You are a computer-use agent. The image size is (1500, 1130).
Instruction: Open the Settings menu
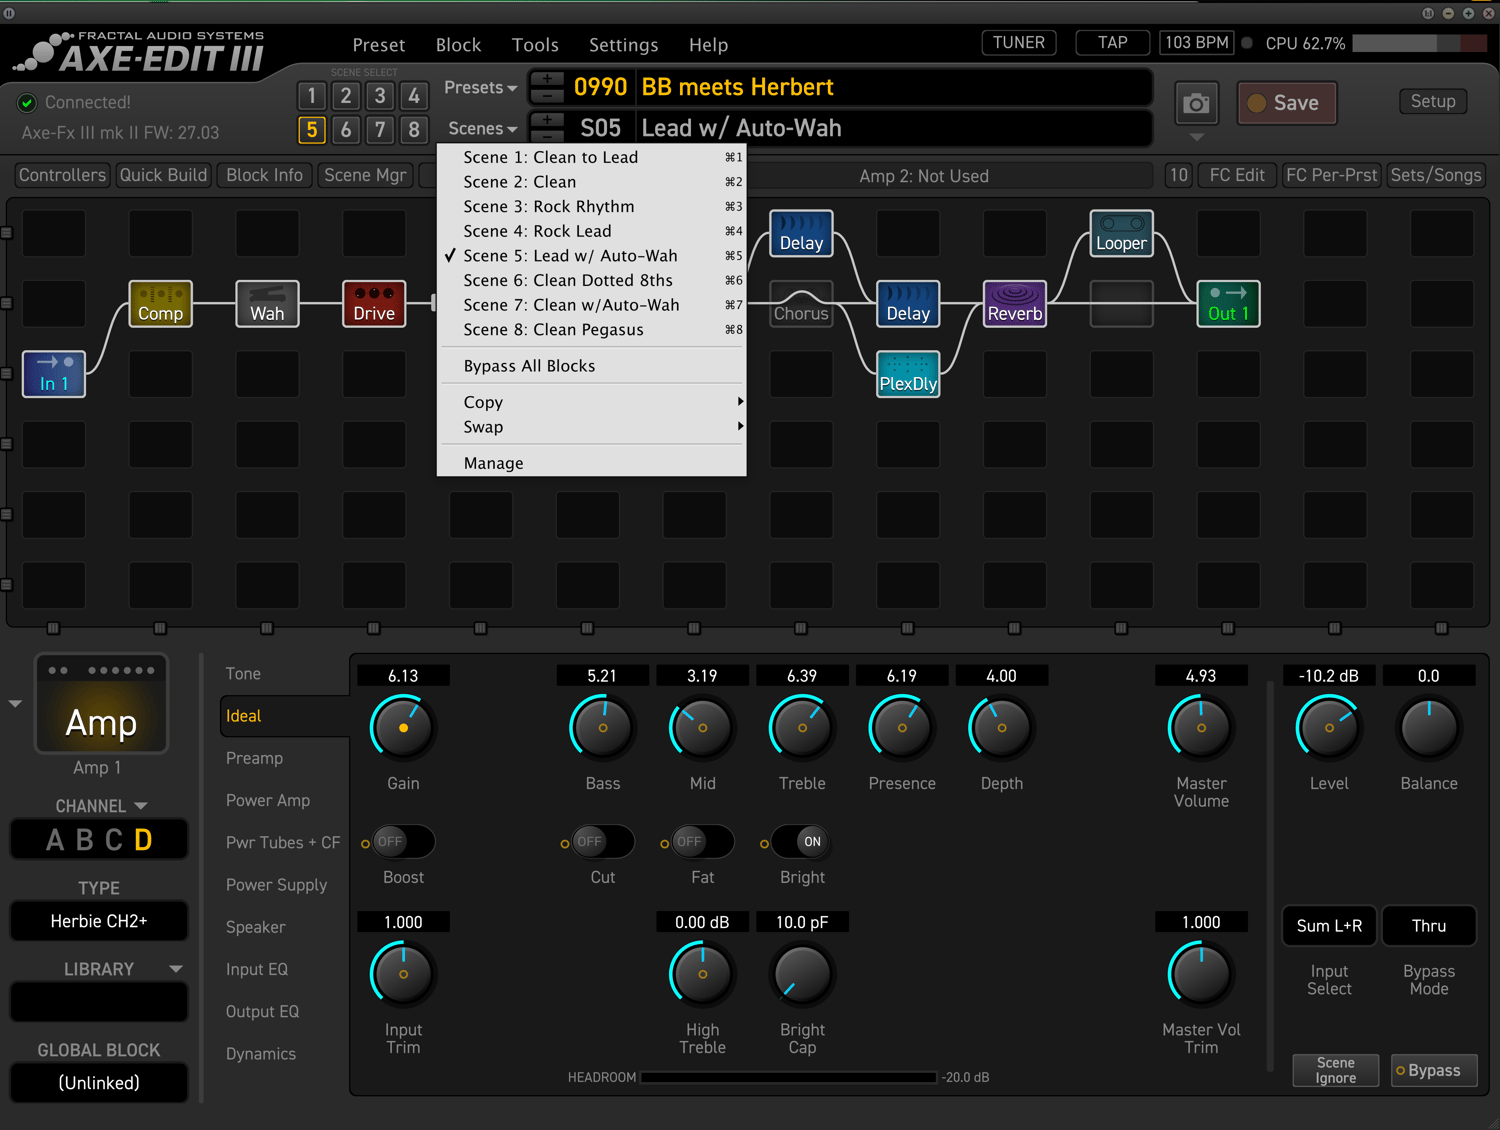[623, 45]
